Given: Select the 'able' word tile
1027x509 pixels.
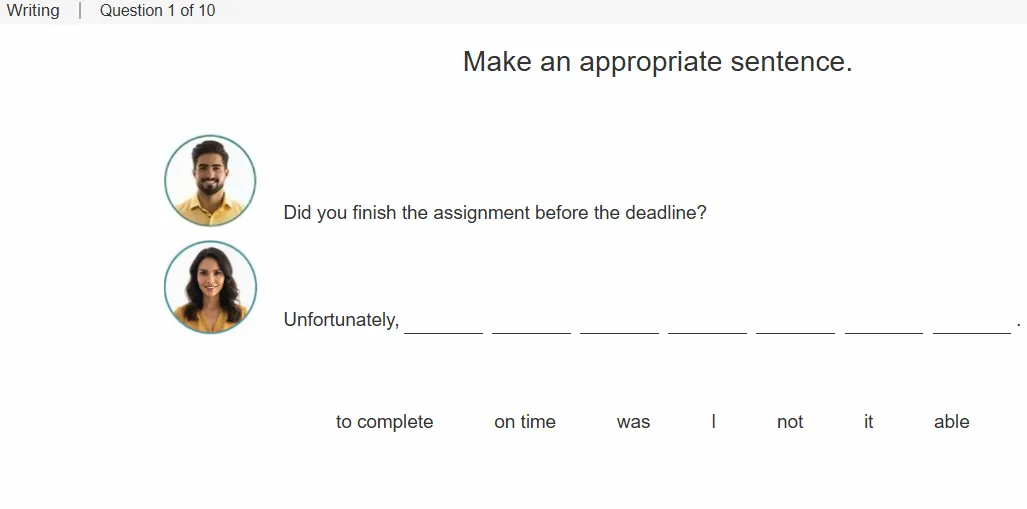Looking at the screenshot, I should point(952,422).
